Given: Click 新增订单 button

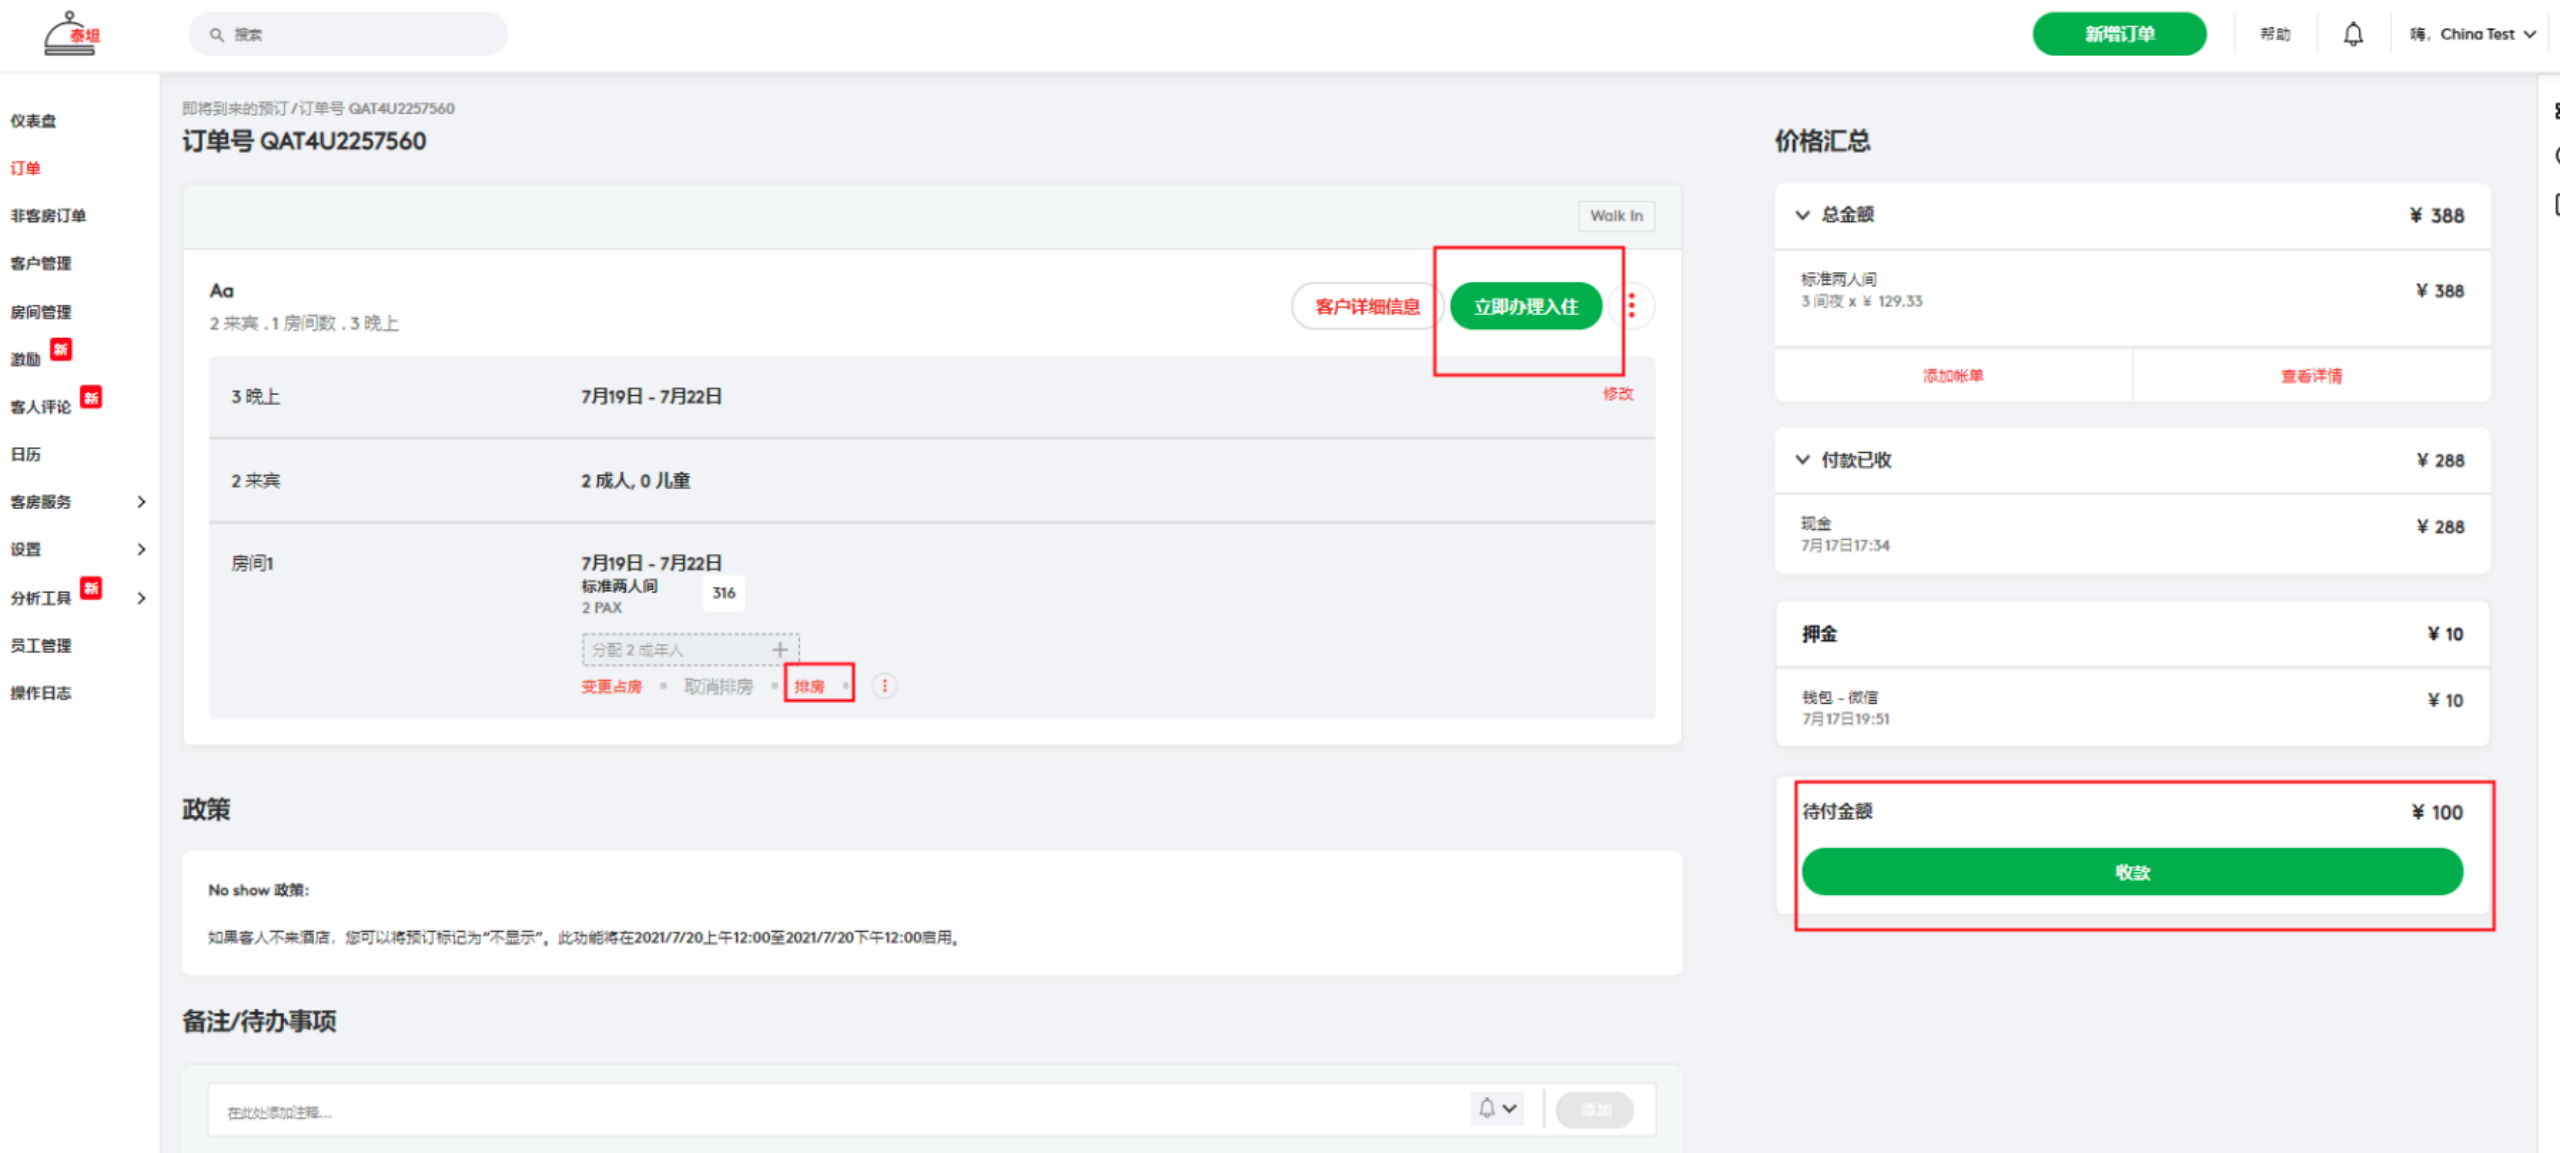Looking at the screenshot, I should pyautogui.click(x=2118, y=35).
